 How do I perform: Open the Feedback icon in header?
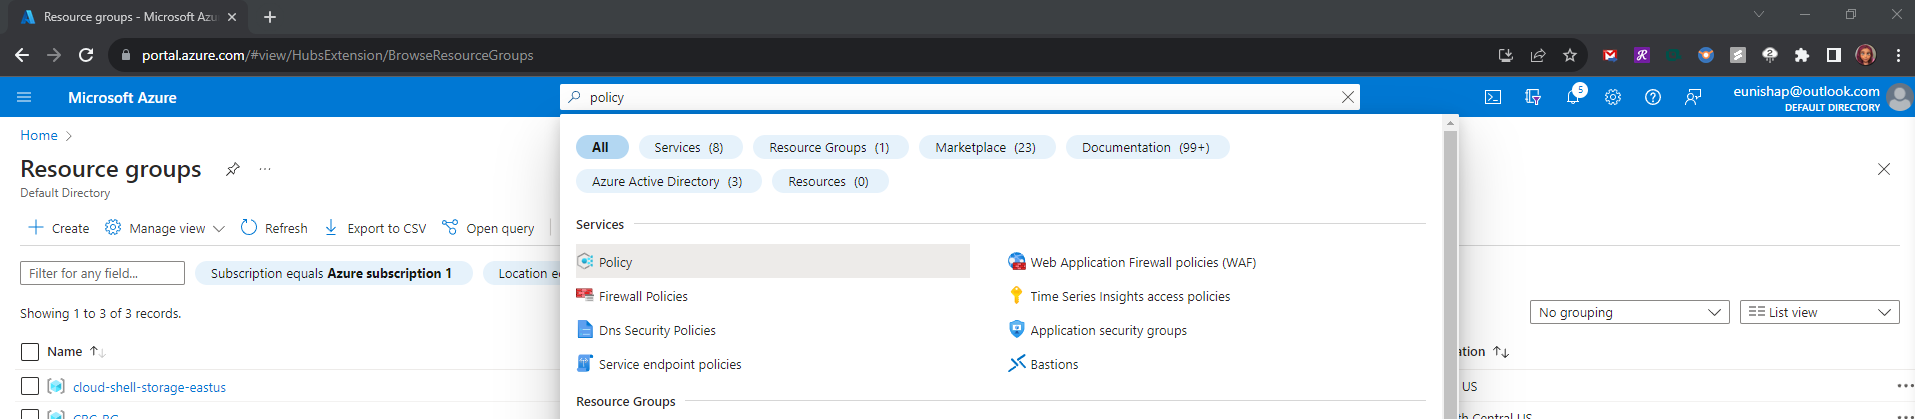click(x=1693, y=97)
